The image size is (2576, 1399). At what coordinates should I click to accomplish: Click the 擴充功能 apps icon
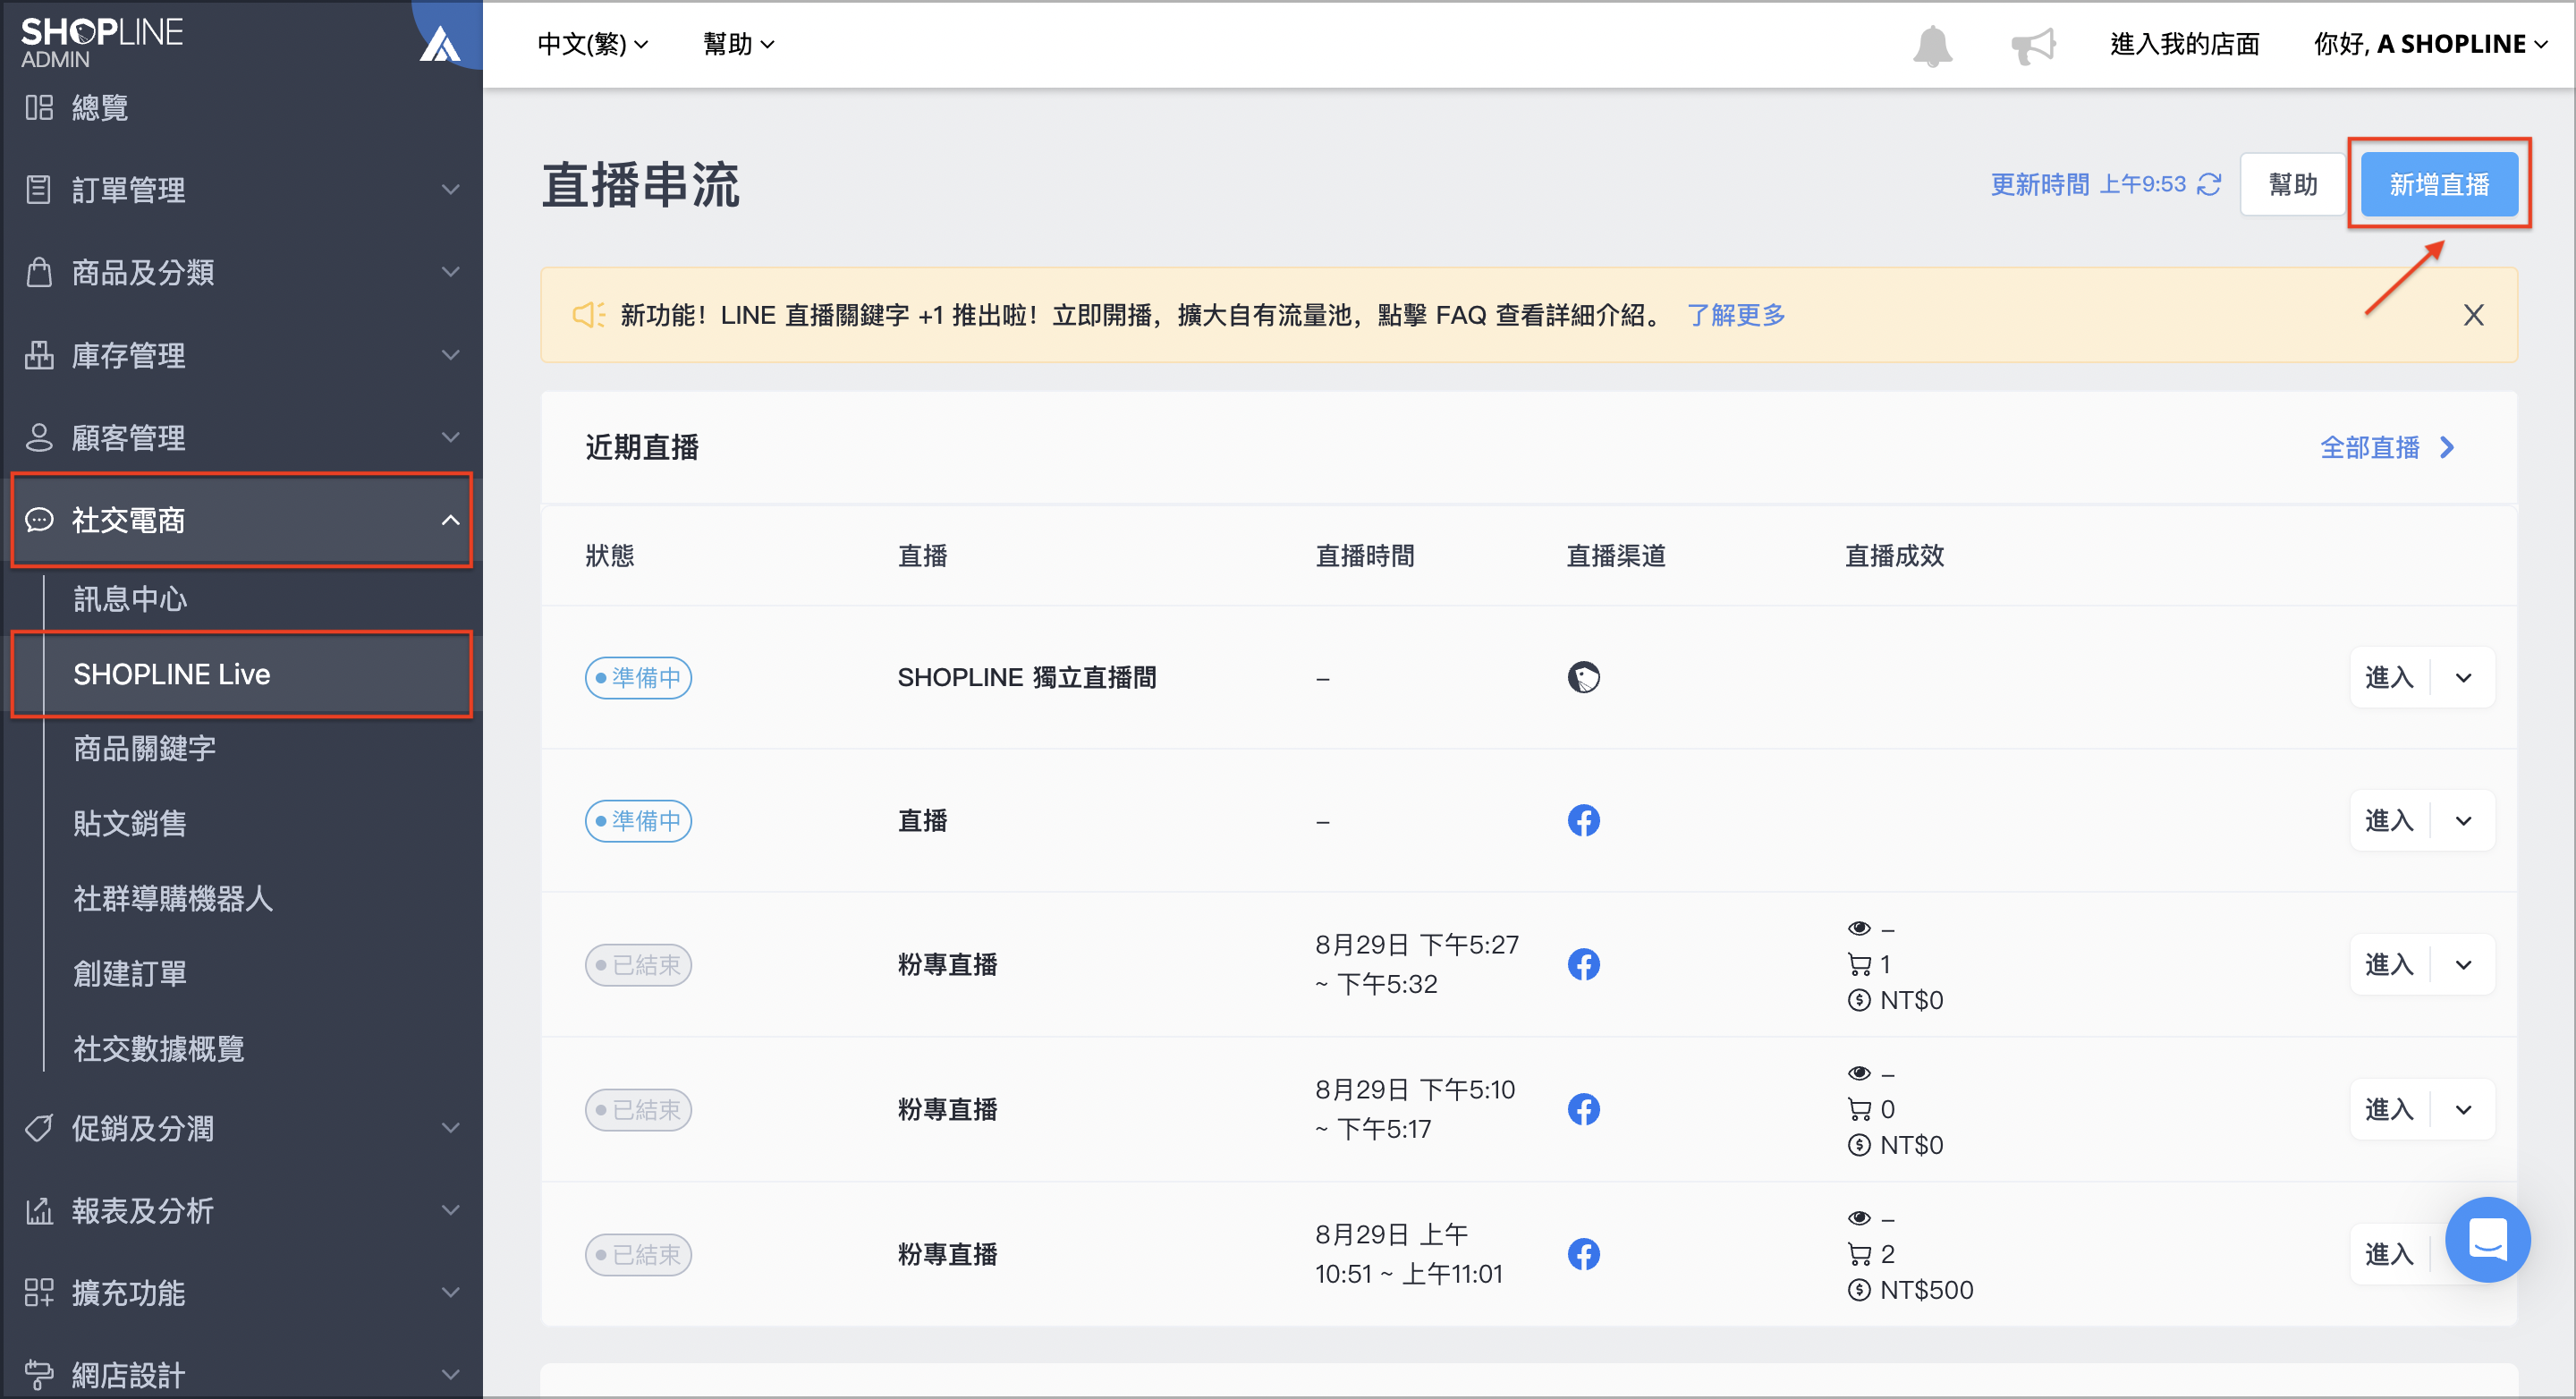pos(39,1292)
